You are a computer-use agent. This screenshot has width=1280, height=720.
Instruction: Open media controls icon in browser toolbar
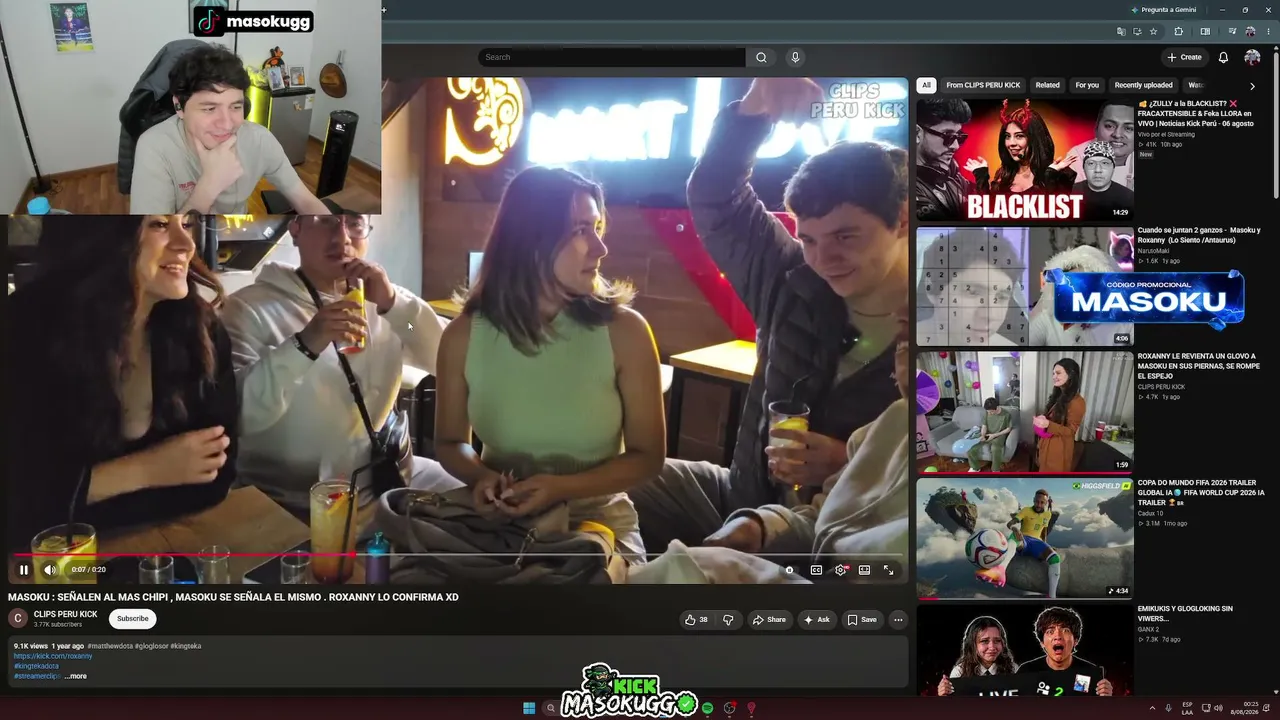point(1232,32)
